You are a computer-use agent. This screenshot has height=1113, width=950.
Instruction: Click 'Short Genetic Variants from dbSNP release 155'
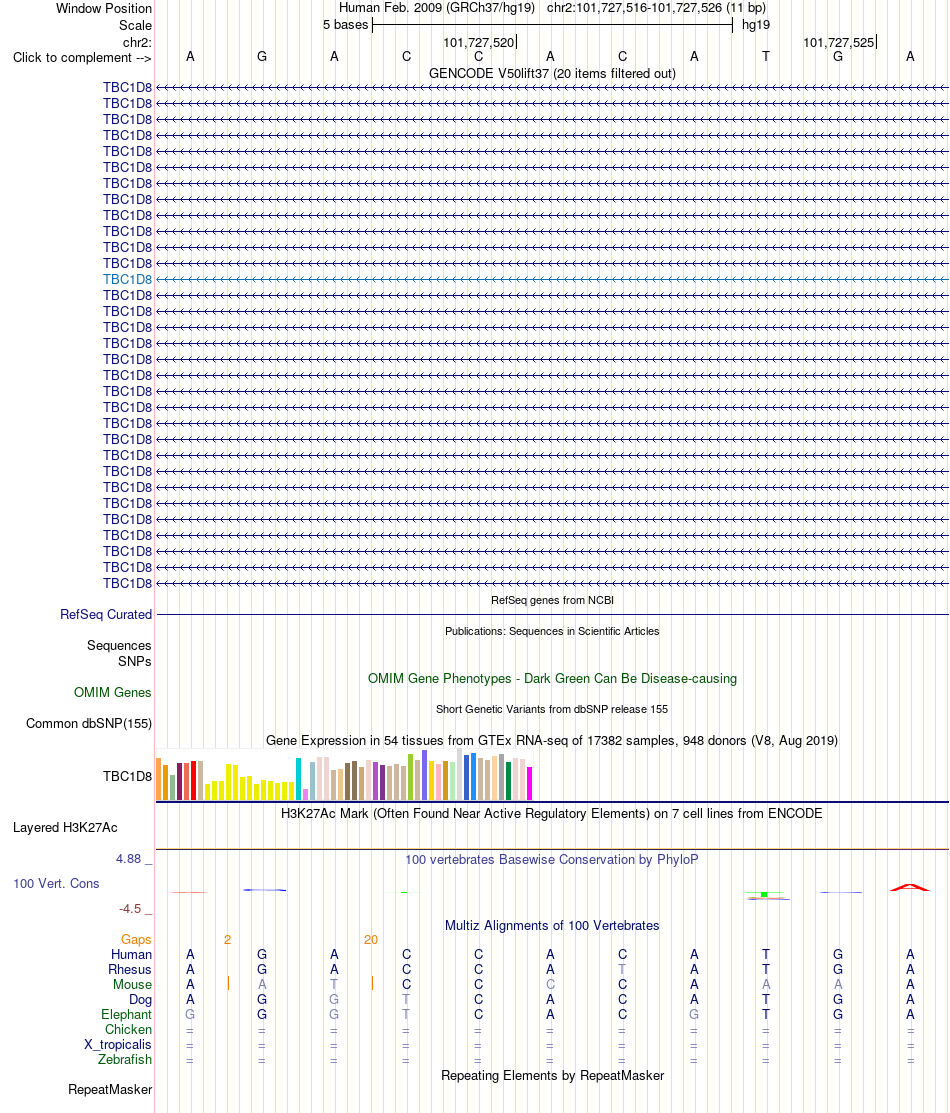click(x=552, y=709)
